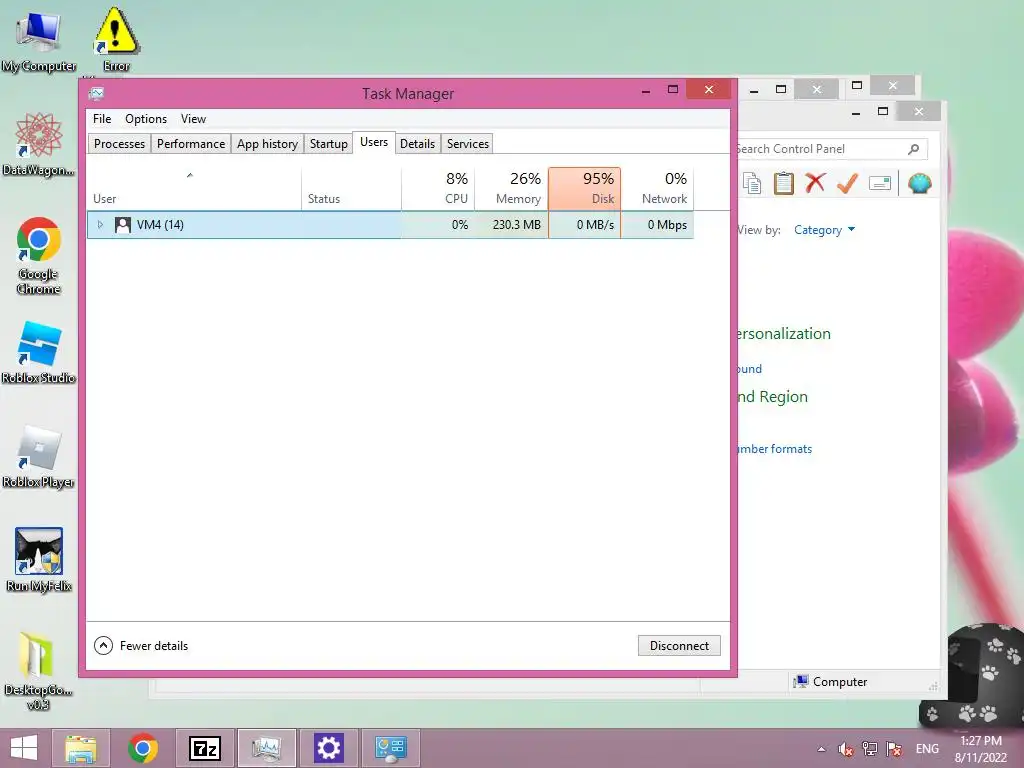The width and height of the screenshot is (1024, 768).
Task: Click Properties icon in Control Panel toolbar
Action: pyautogui.click(x=880, y=184)
